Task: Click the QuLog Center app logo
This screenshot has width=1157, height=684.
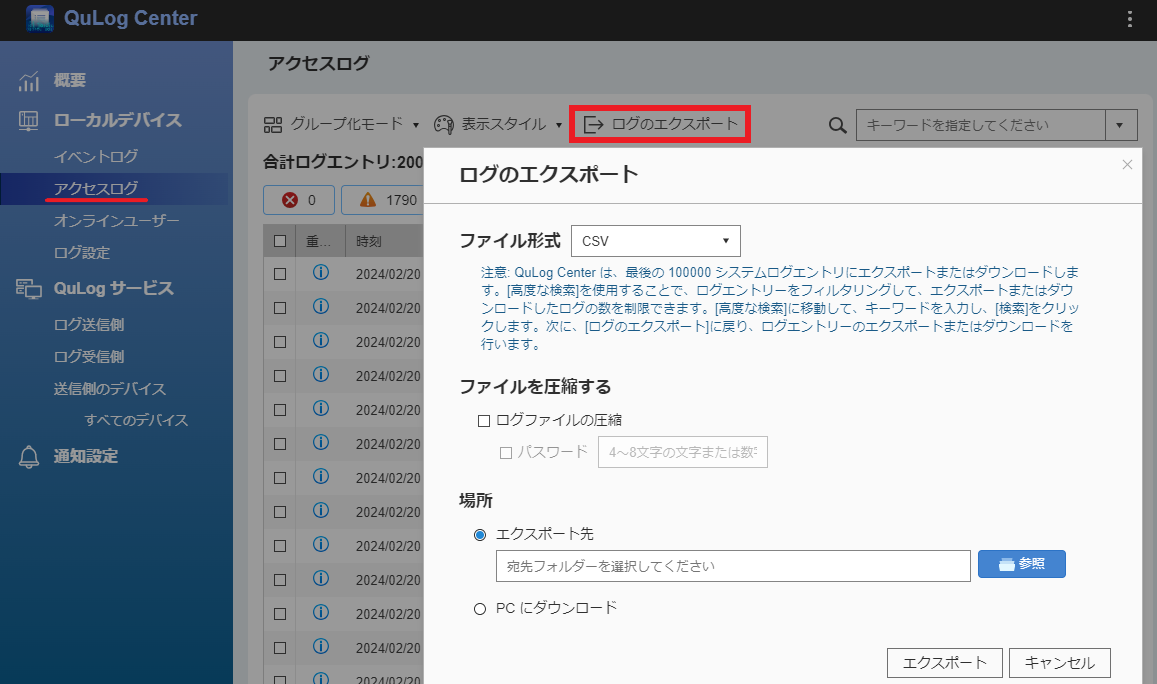Action: 40,18
